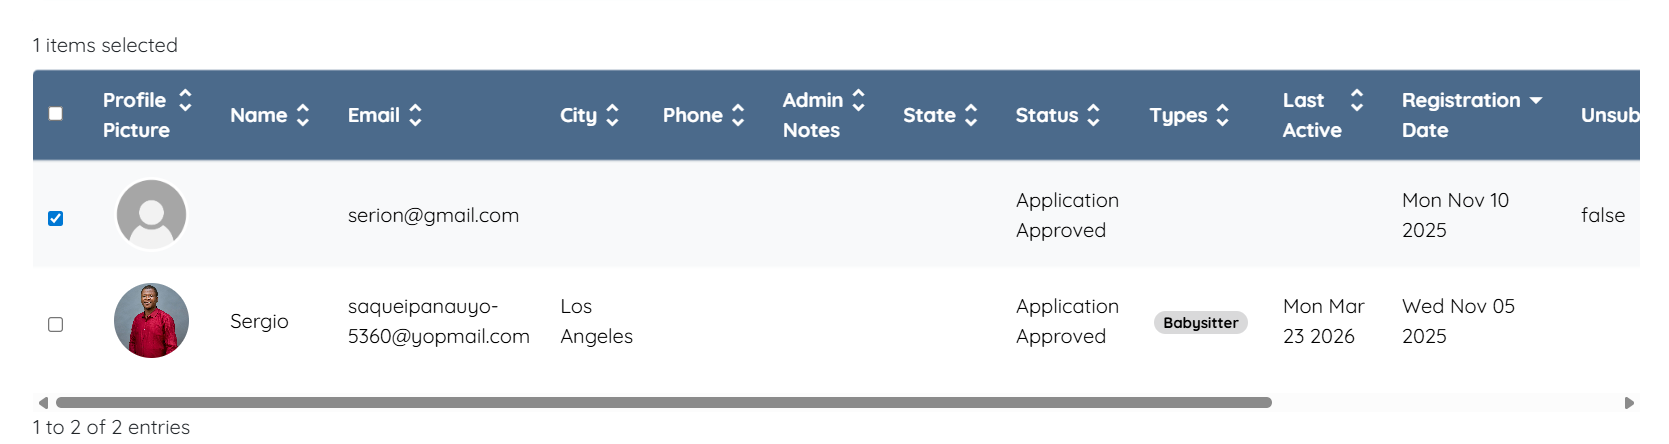Click the Babysitter type badge
Screen dimensions: 1669x444
[1200, 323]
